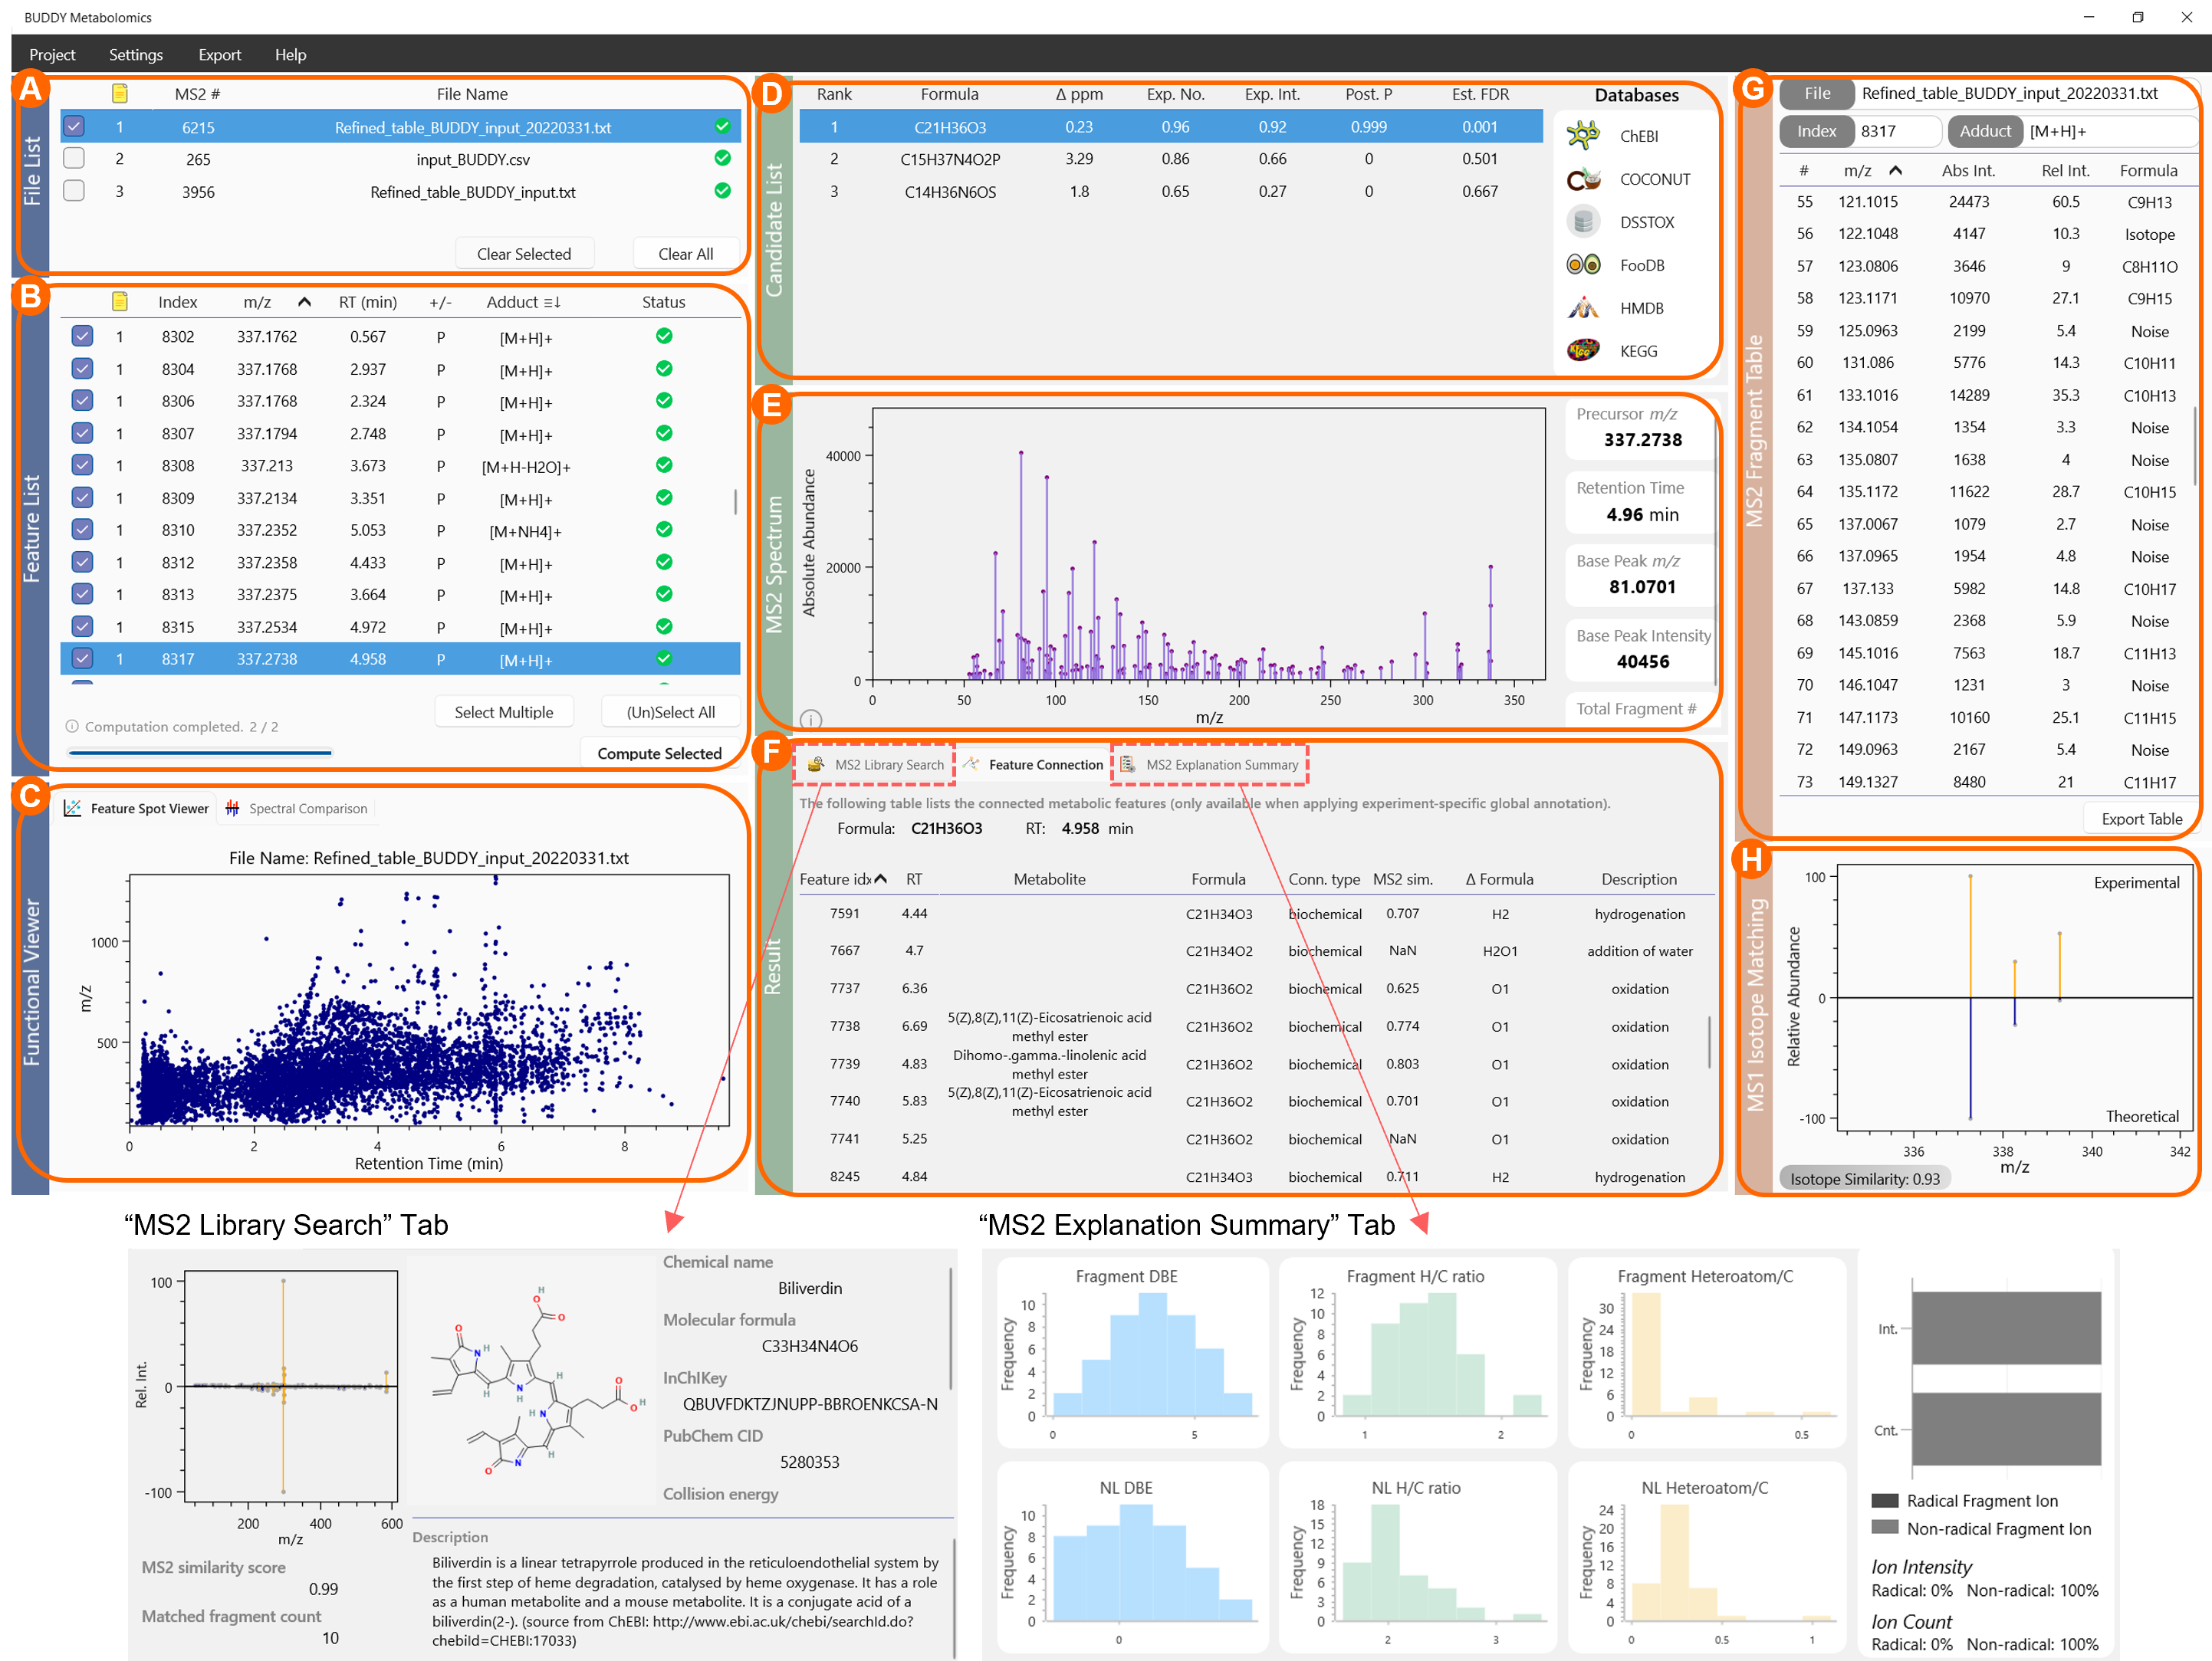Sort feature list by m/z arrow

tap(304, 302)
